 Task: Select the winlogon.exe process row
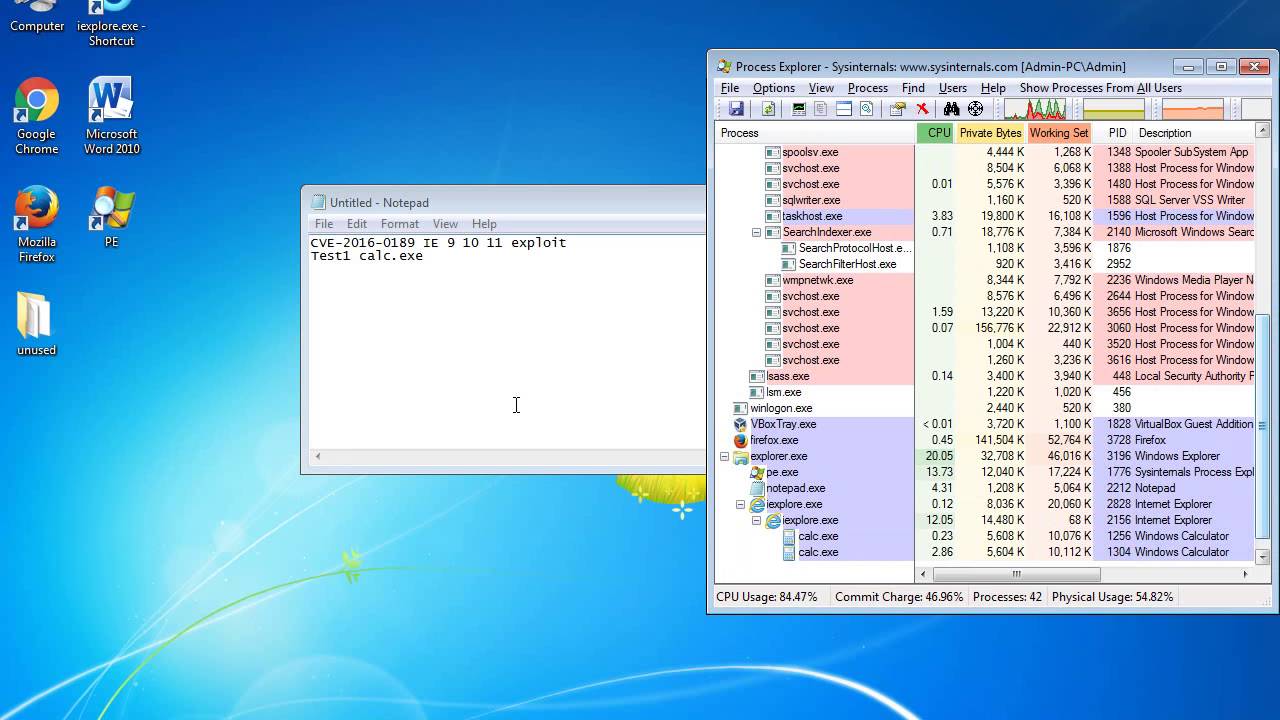click(985, 408)
